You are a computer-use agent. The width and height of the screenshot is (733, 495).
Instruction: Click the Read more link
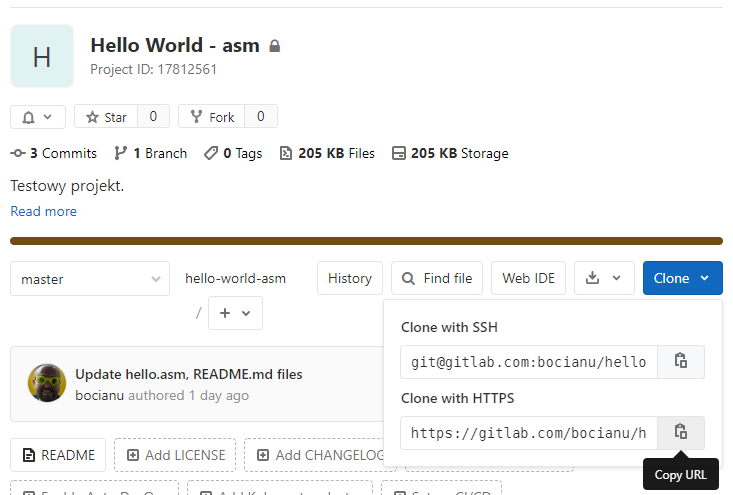[43, 211]
